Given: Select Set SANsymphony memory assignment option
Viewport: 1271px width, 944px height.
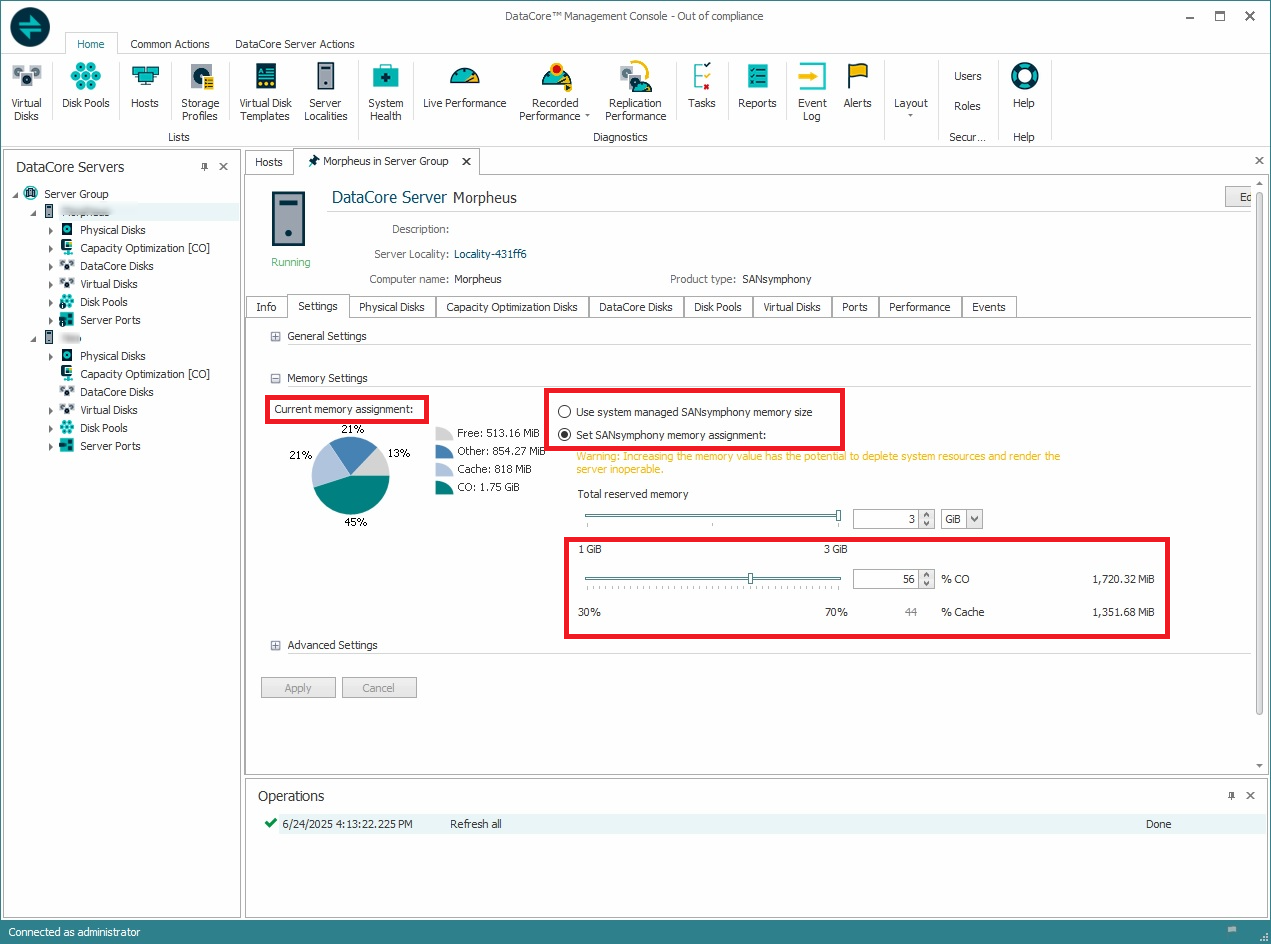Looking at the screenshot, I should (x=565, y=435).
